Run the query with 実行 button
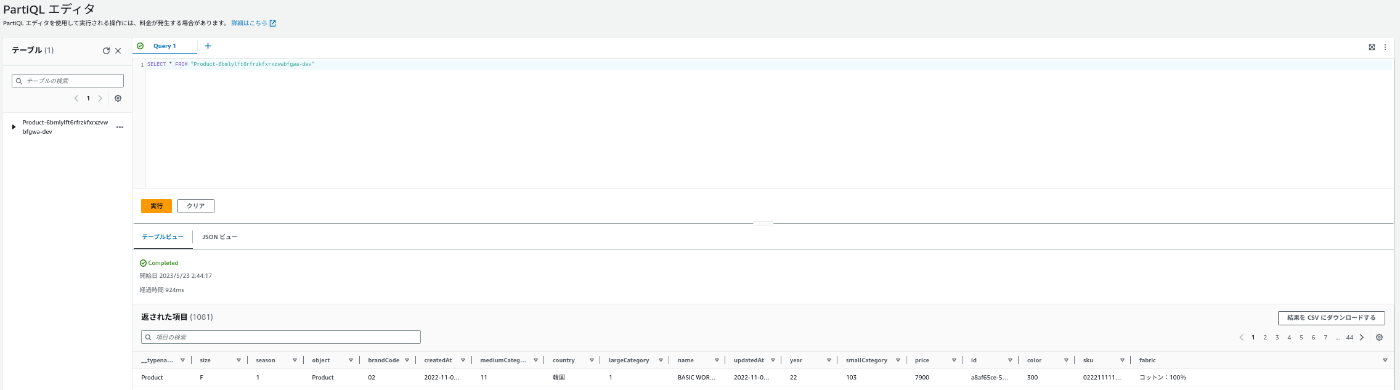The image size is (1400, 390). [x=156, y=206]
